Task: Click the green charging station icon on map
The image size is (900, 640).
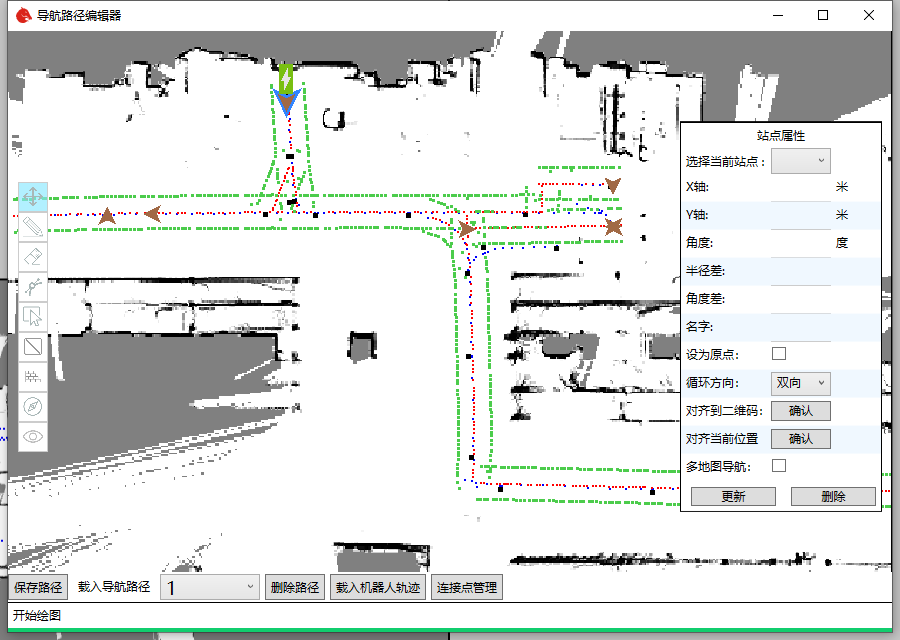Action: pos(286,77)
